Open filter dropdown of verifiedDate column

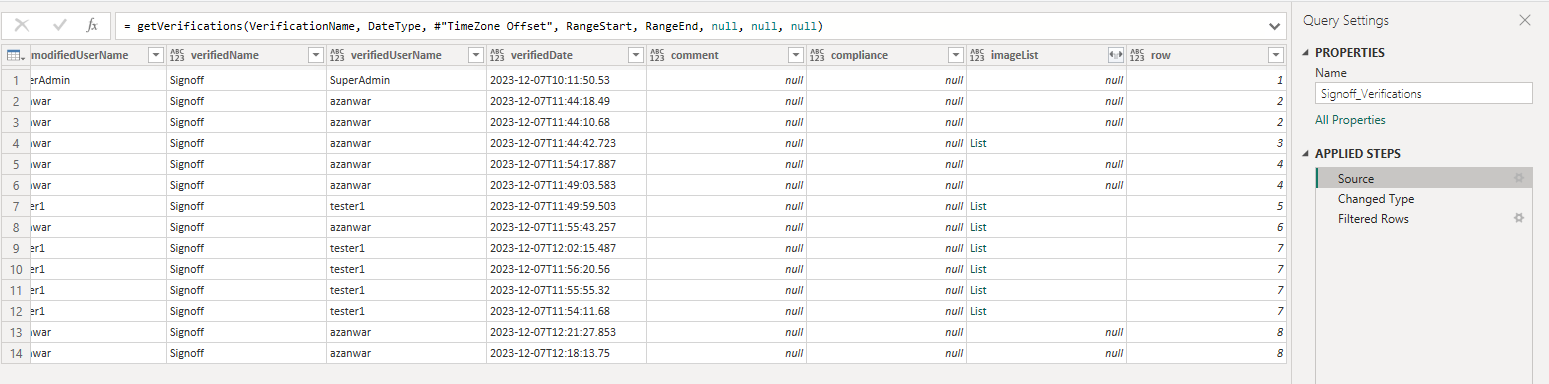[635, 56]
